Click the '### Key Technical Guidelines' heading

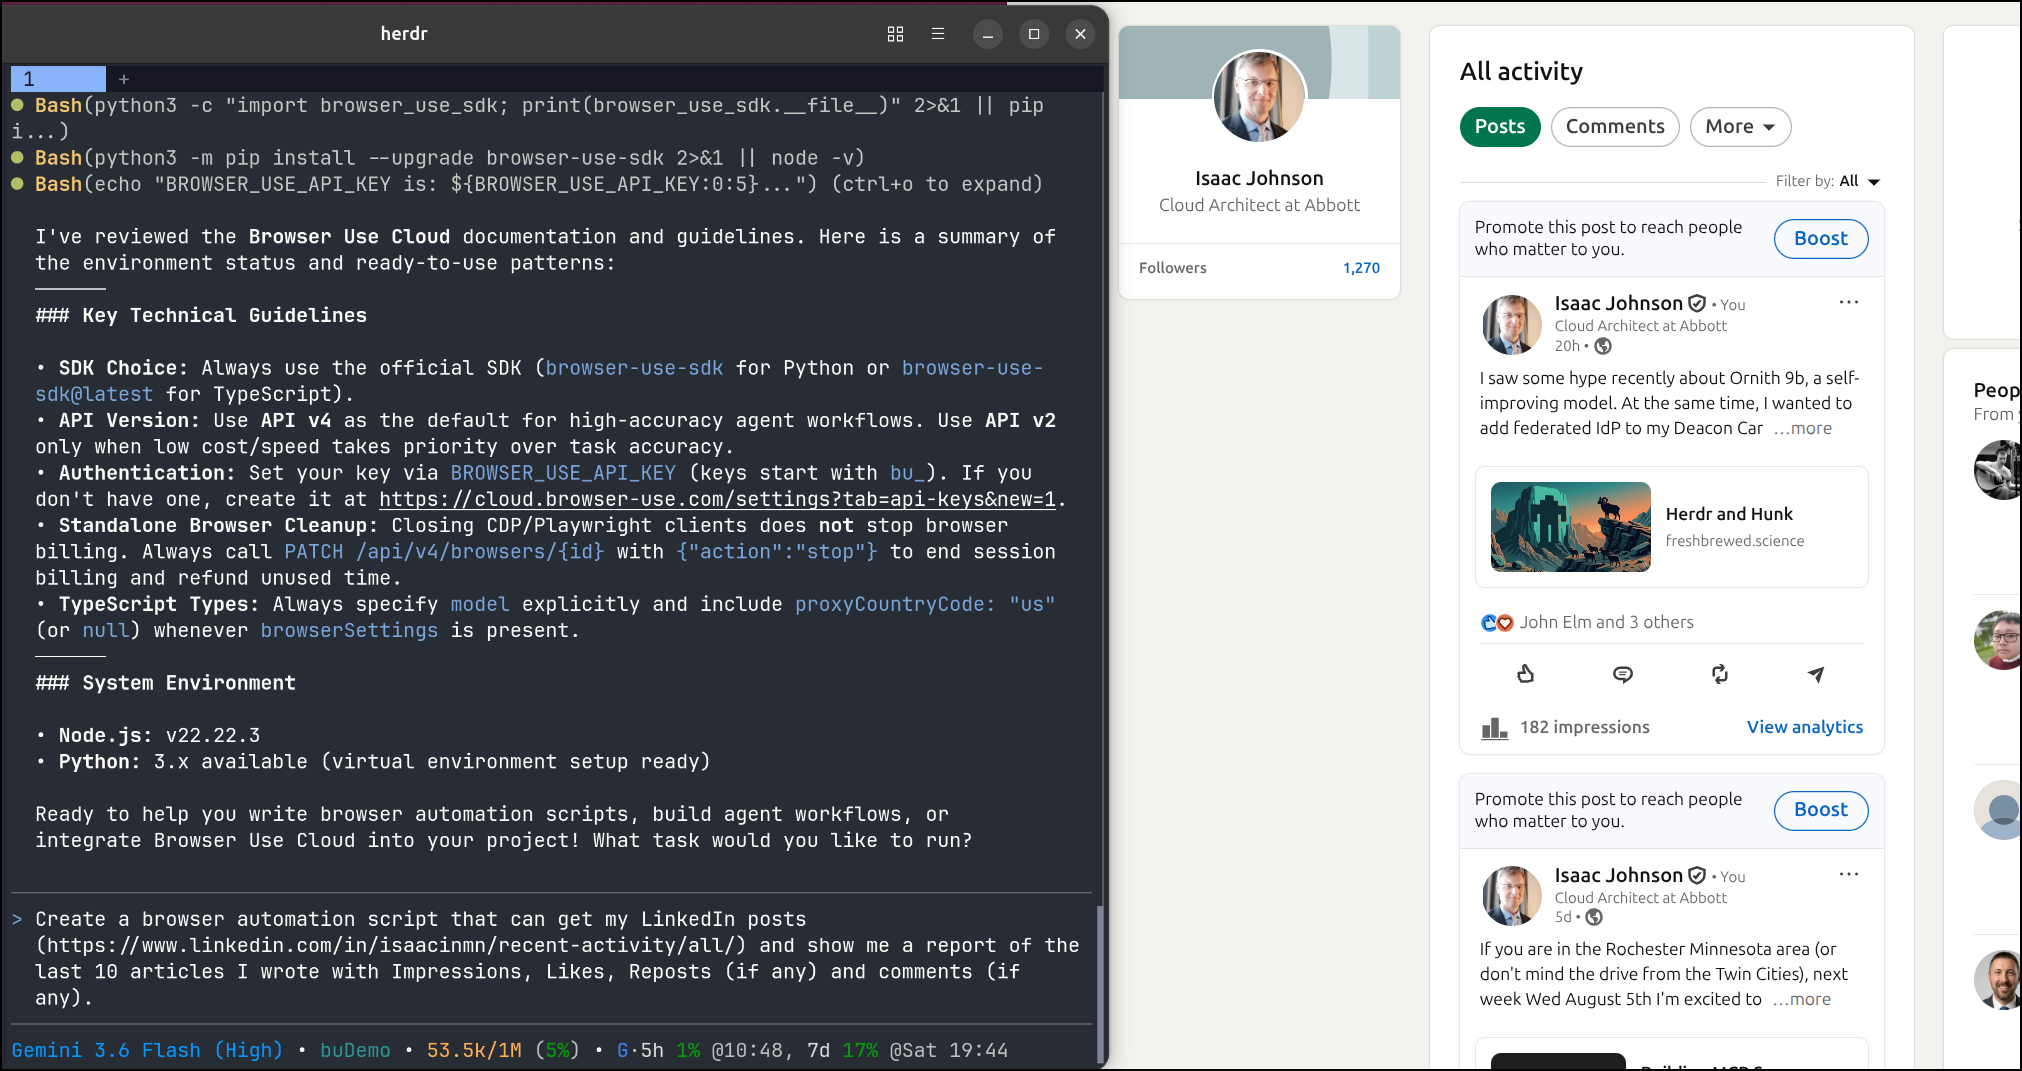[201, 315]
